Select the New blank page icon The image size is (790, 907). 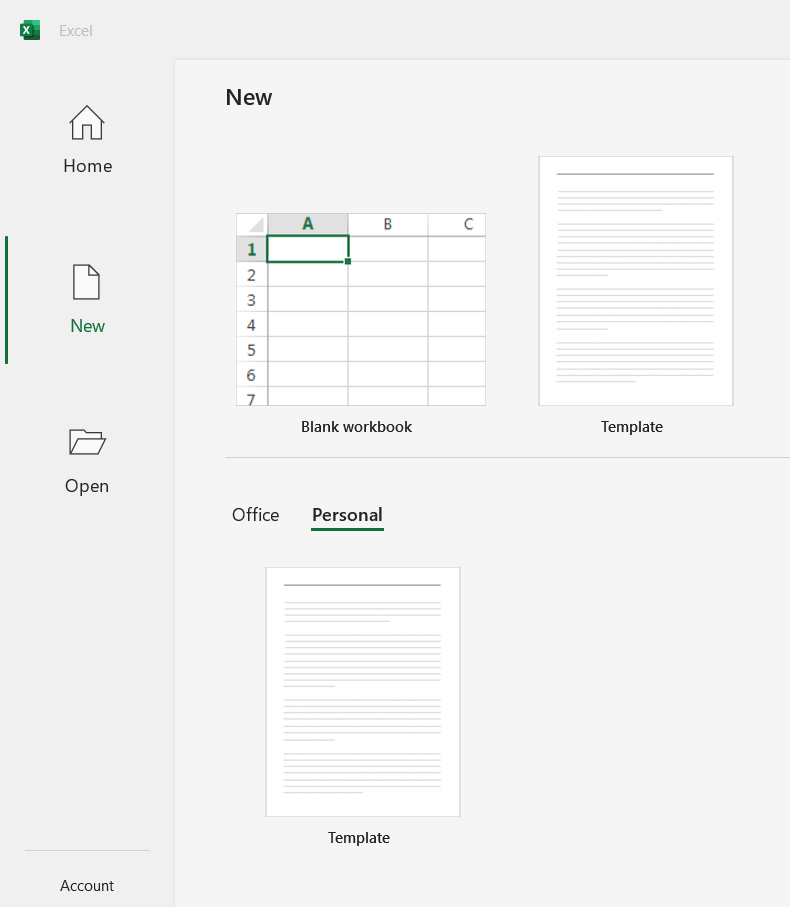(x=87, y=282)
